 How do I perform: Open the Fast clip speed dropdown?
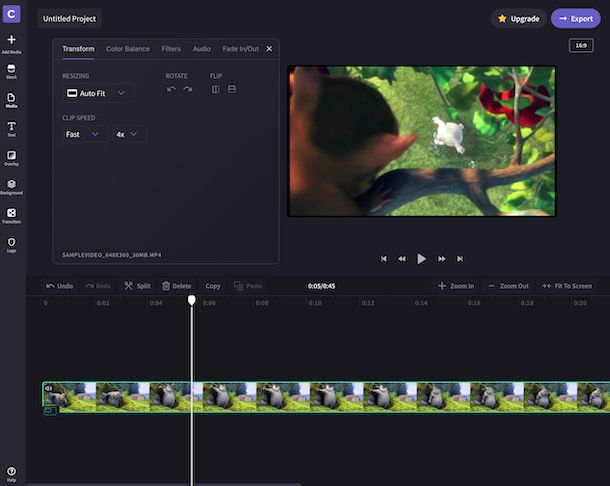[84, 134]
